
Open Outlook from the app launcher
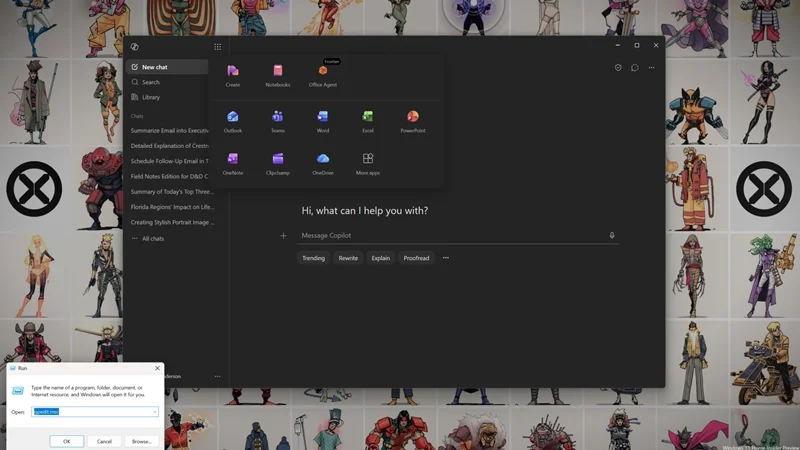pyautogui.click(x=233, y=121)
